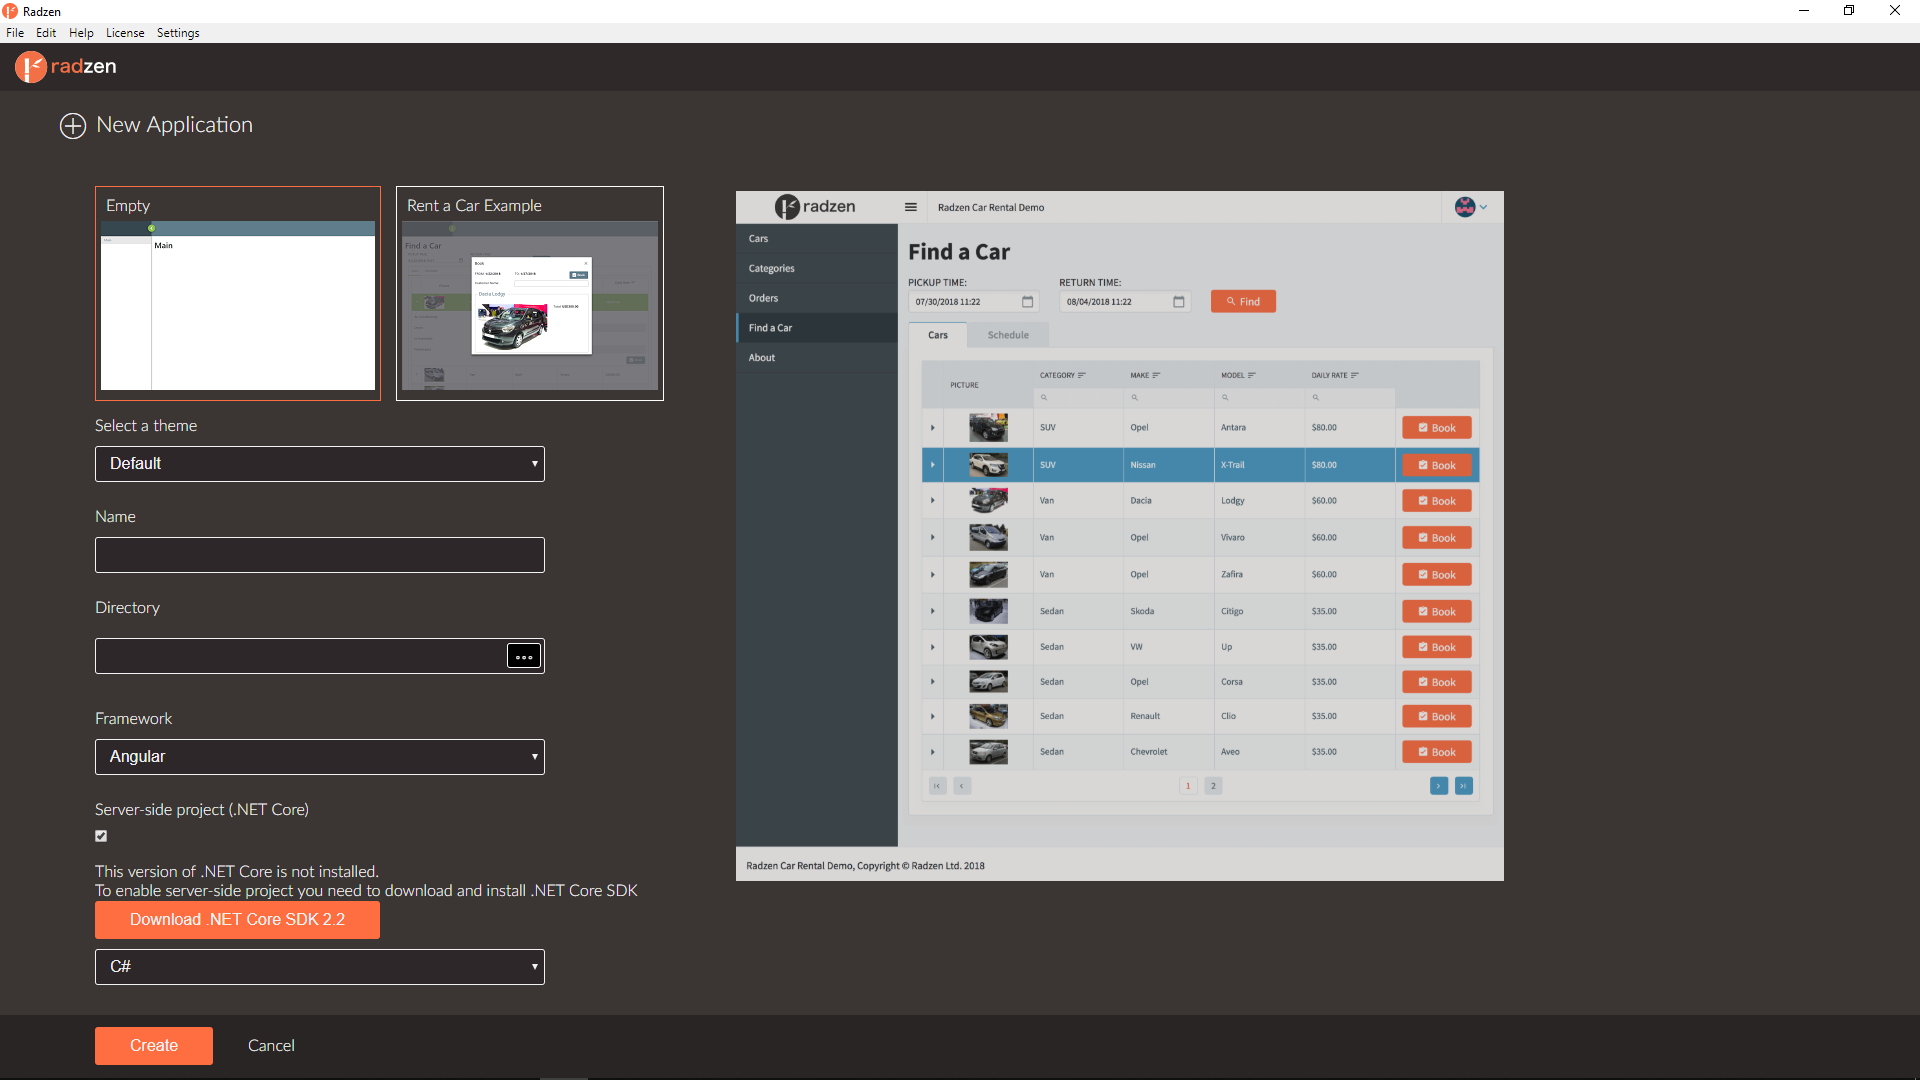Viewport: 1920px width, 1080px height.
Task: Open the License menu
Action: 125,33
